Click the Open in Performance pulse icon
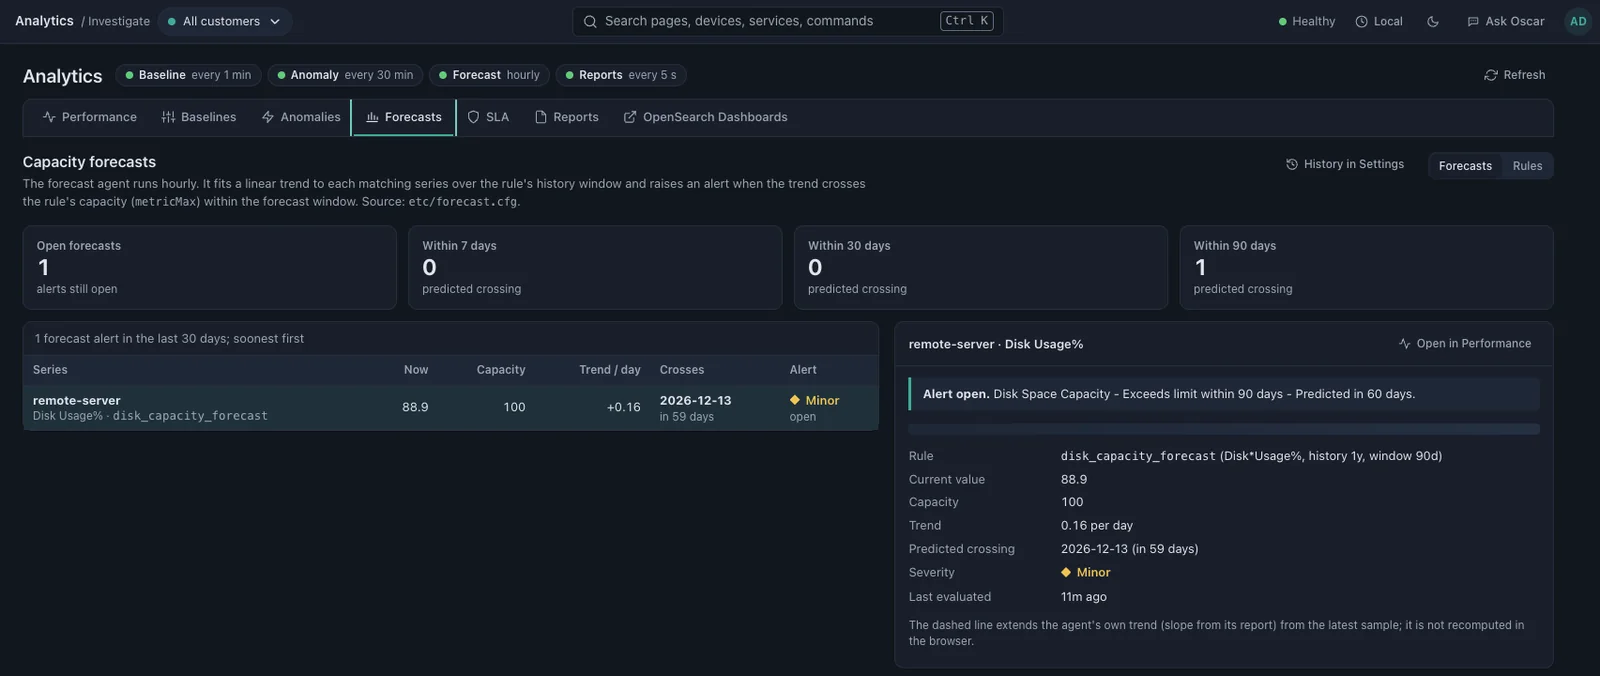The width and height of the screenshot is (1600, 676). [x=1405, y=343]
